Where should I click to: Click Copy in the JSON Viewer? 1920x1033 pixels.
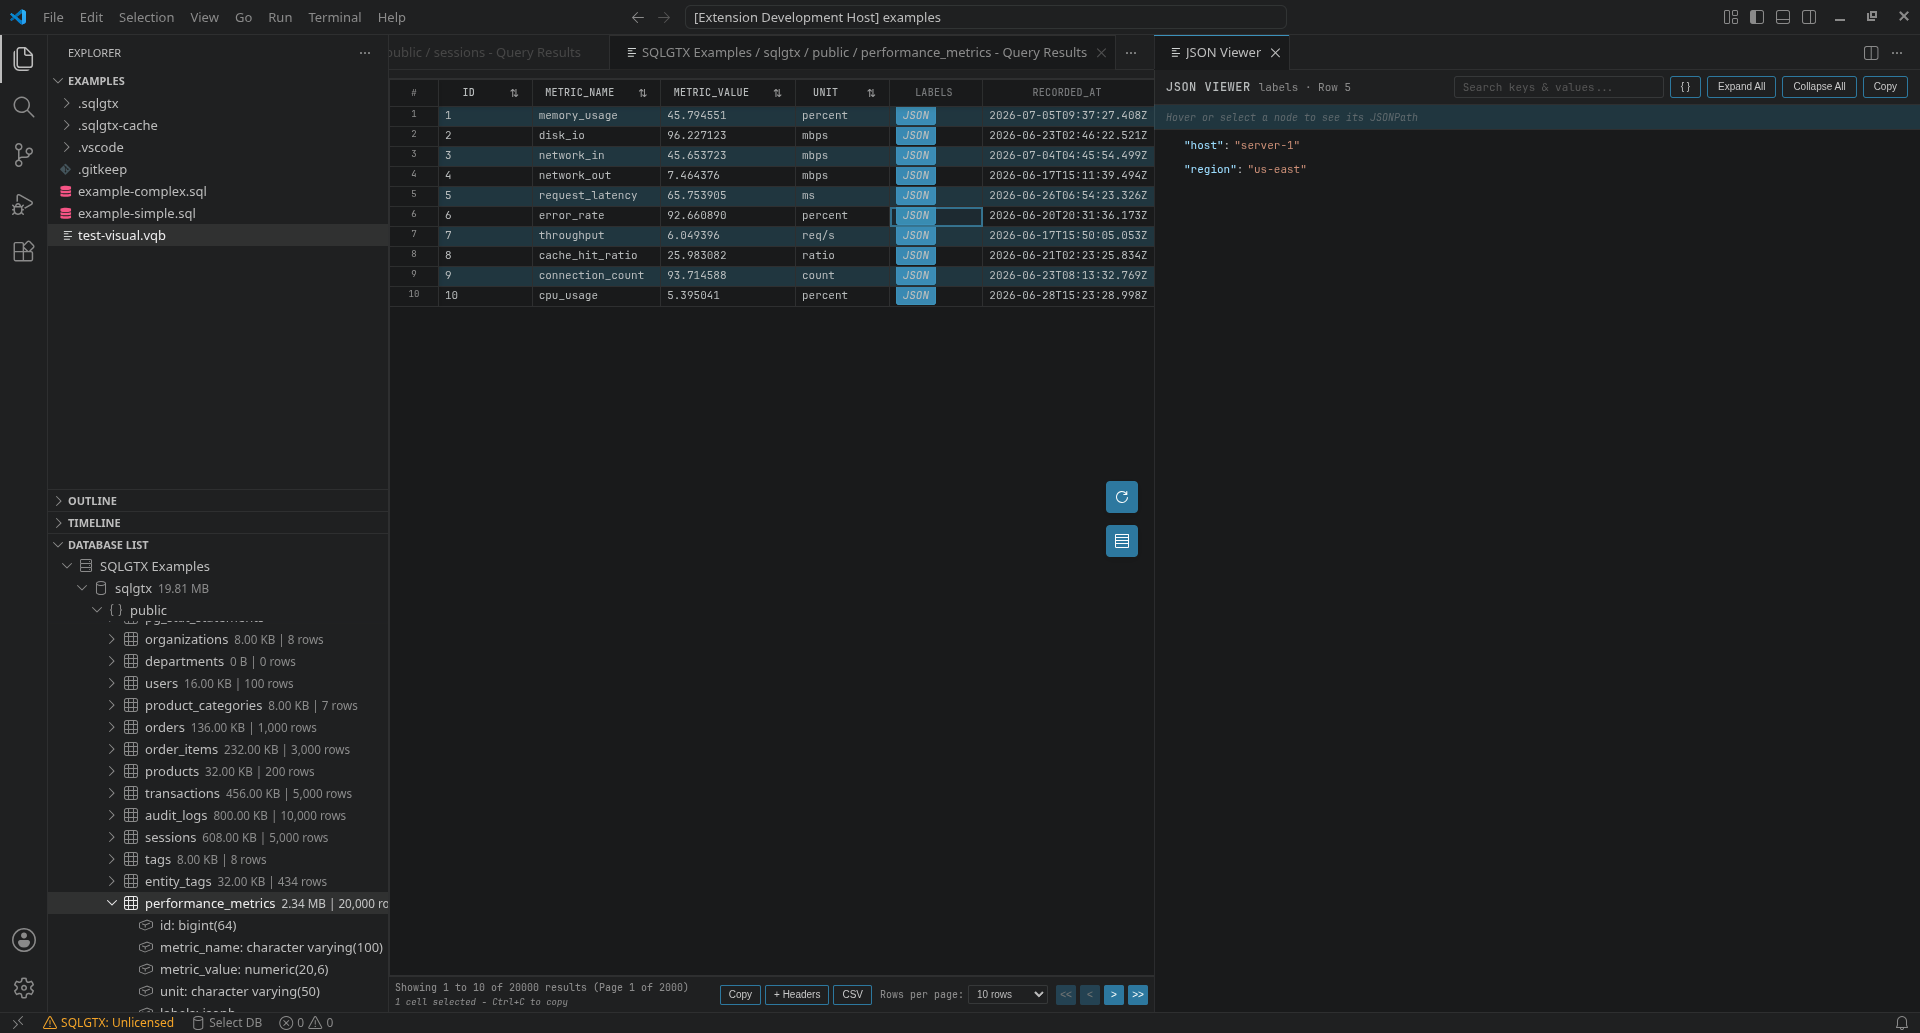pos(1885,87)
